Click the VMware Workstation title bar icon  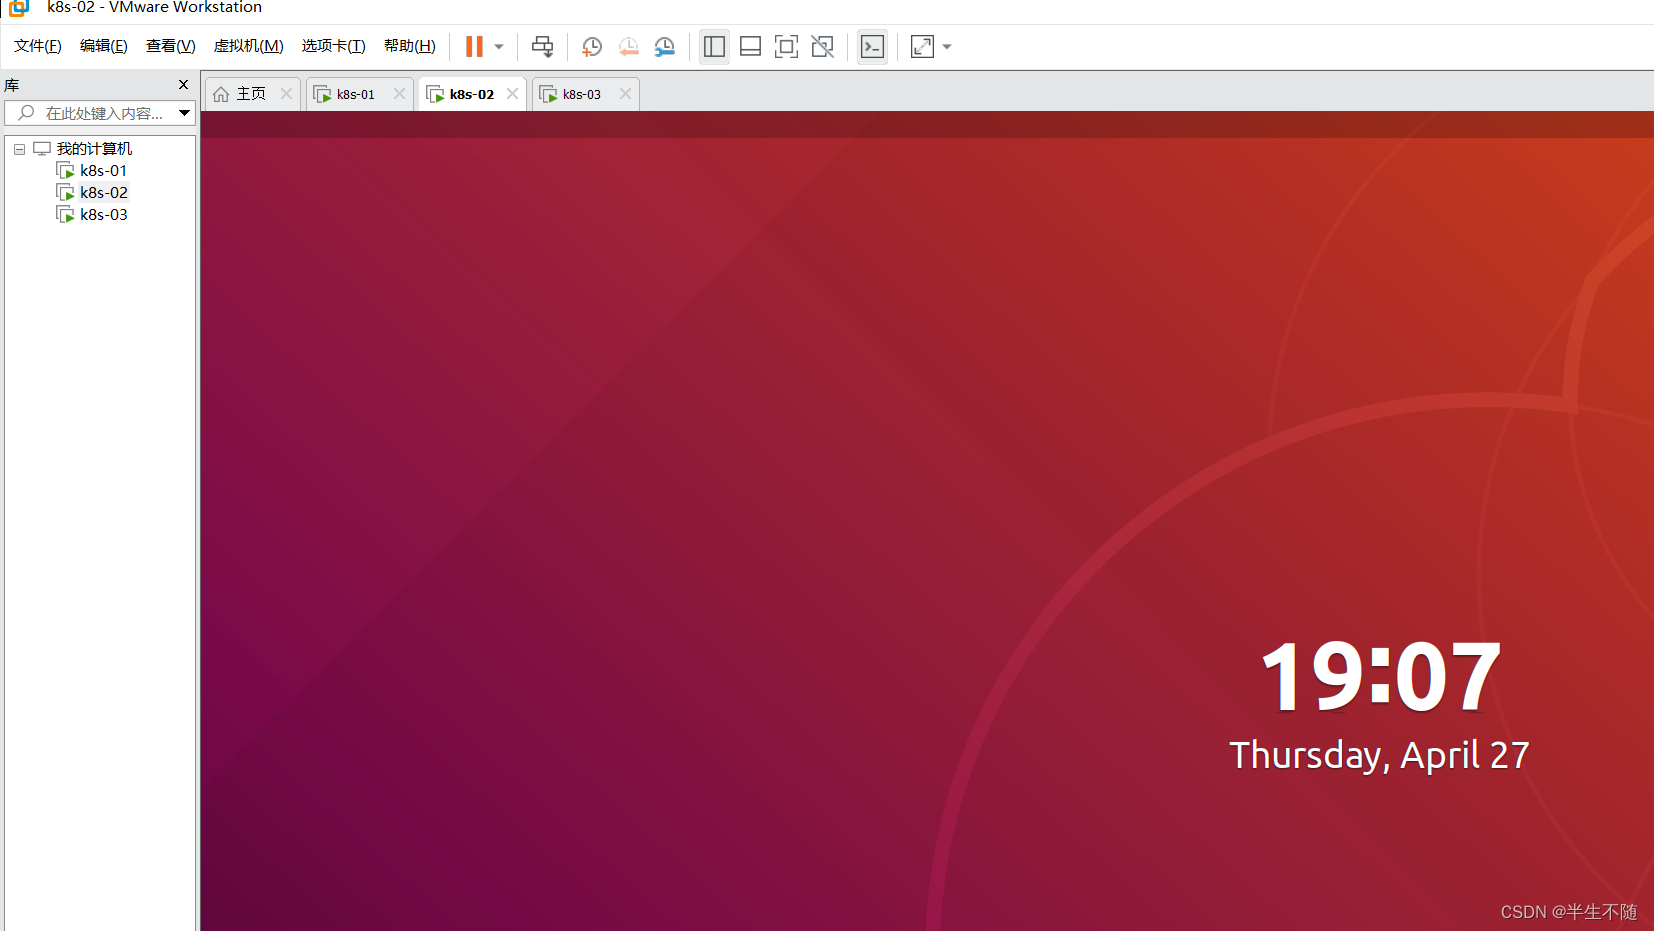[x=19, y=8]
